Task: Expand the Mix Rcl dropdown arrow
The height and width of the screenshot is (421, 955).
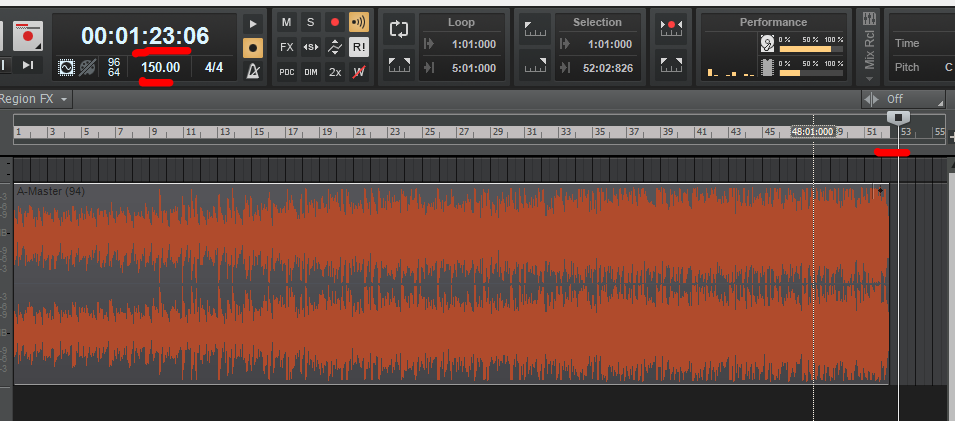Action: (870, 79)
